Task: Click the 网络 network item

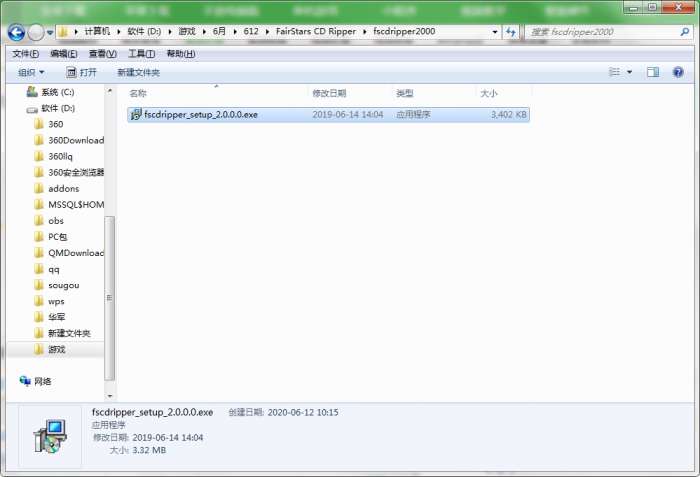Action: click(x=35, y=381)
